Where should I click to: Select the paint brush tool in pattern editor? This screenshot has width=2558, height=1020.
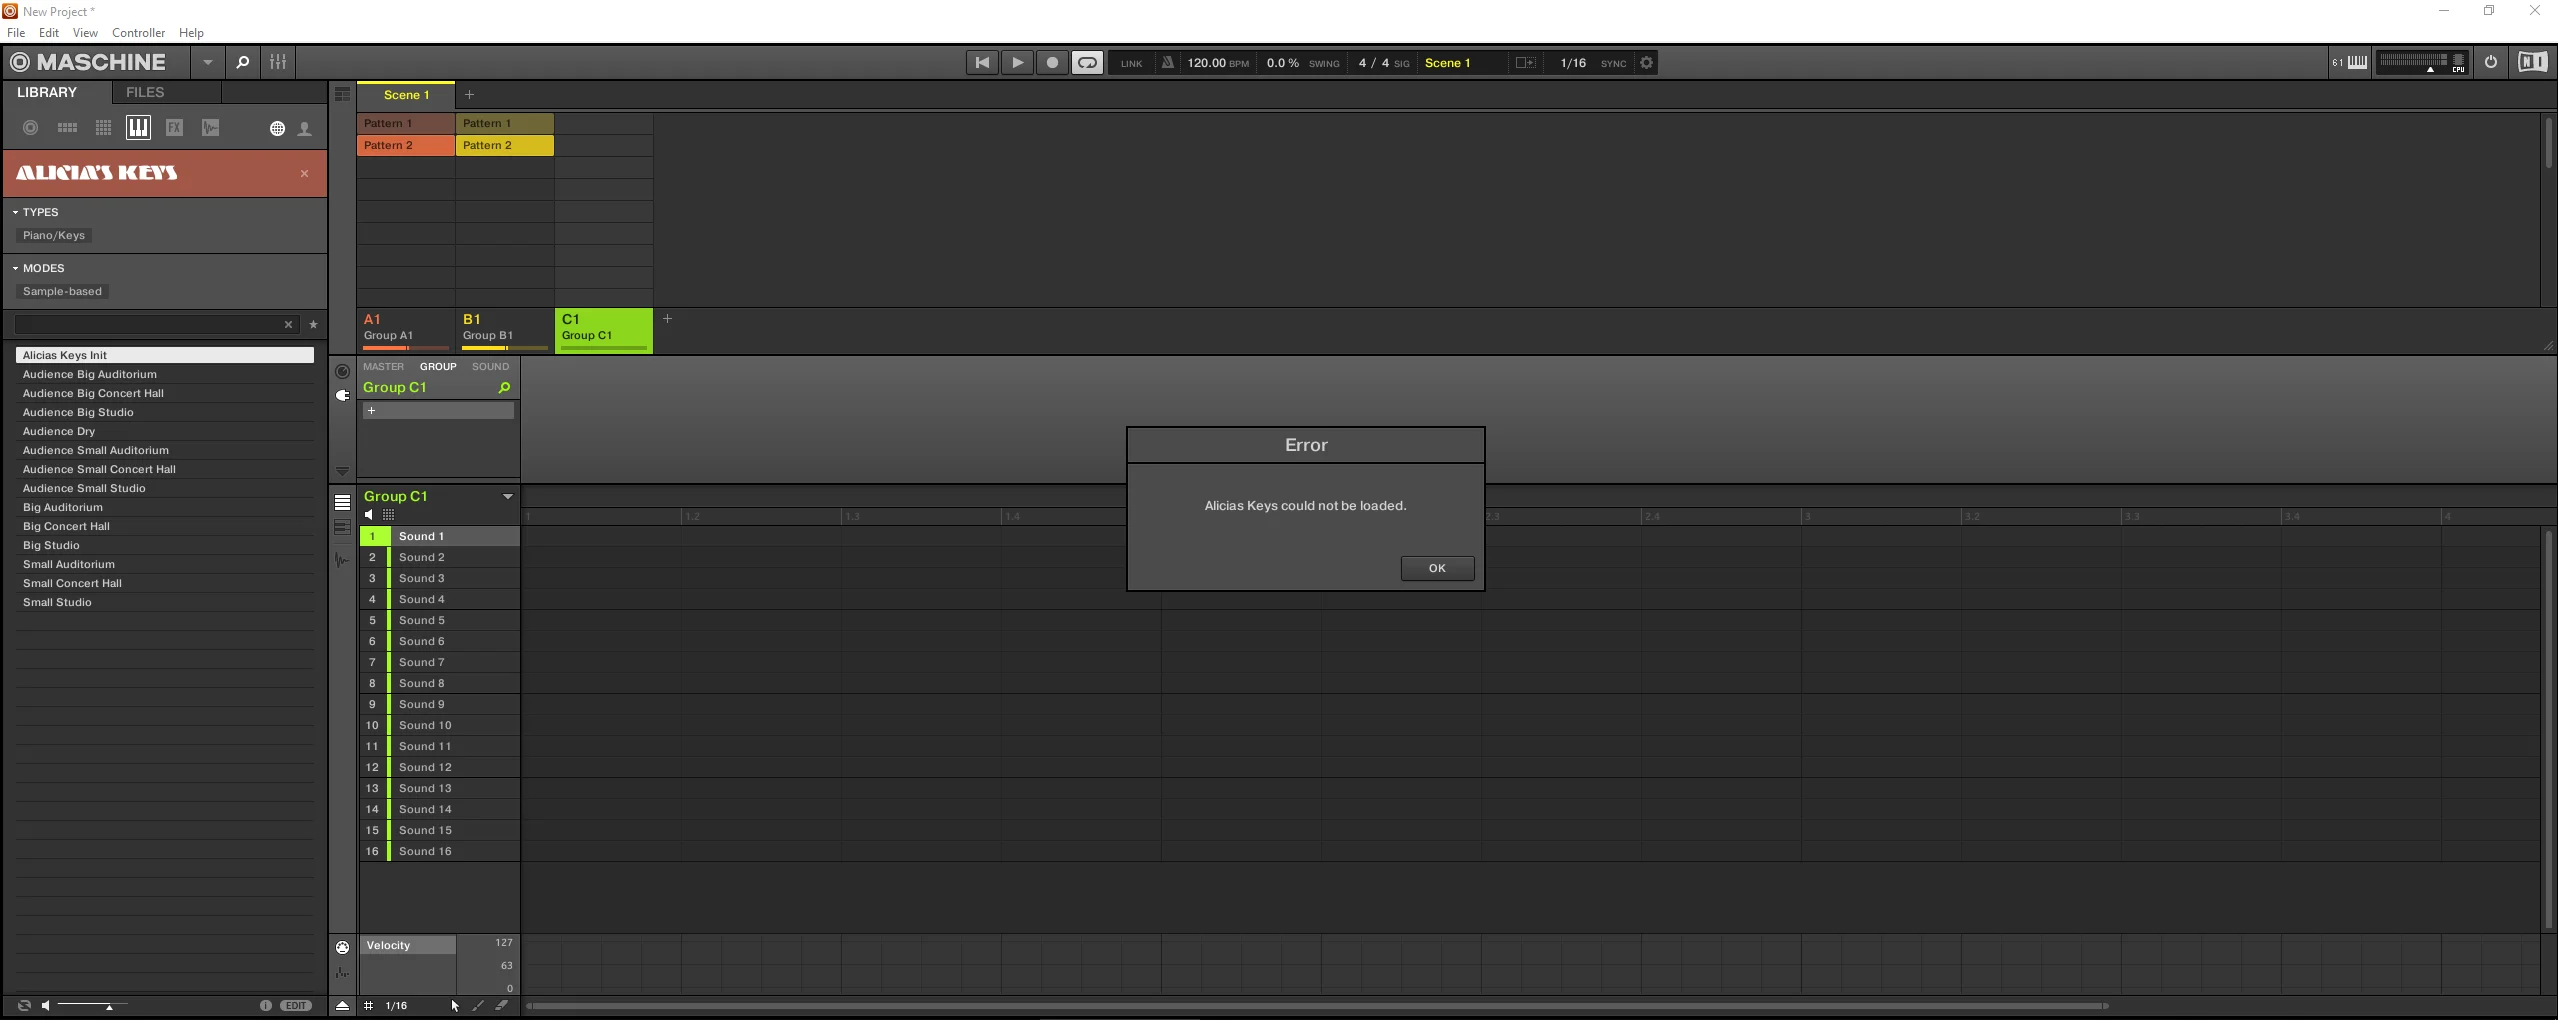[x=477, y=1006]
